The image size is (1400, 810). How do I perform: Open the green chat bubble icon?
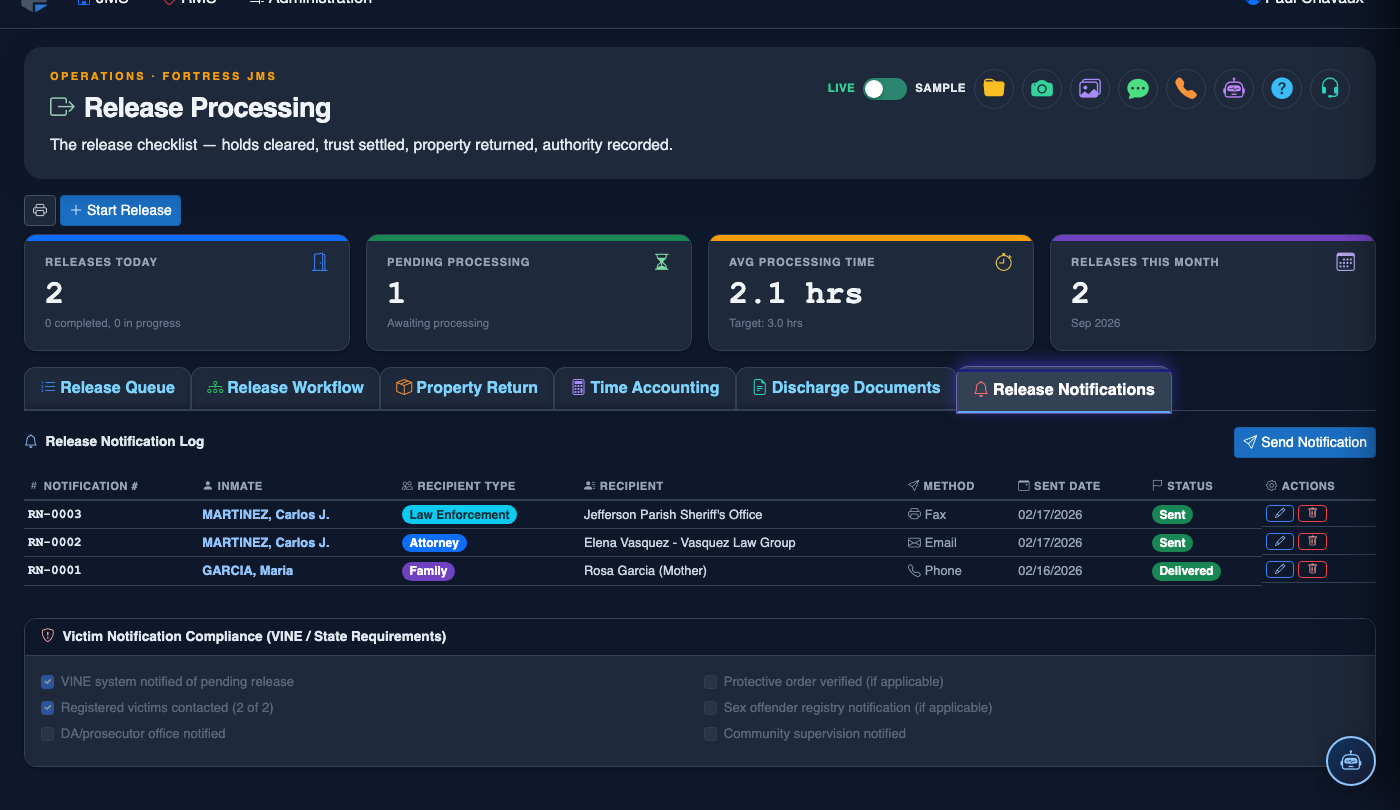point(1137,88)
